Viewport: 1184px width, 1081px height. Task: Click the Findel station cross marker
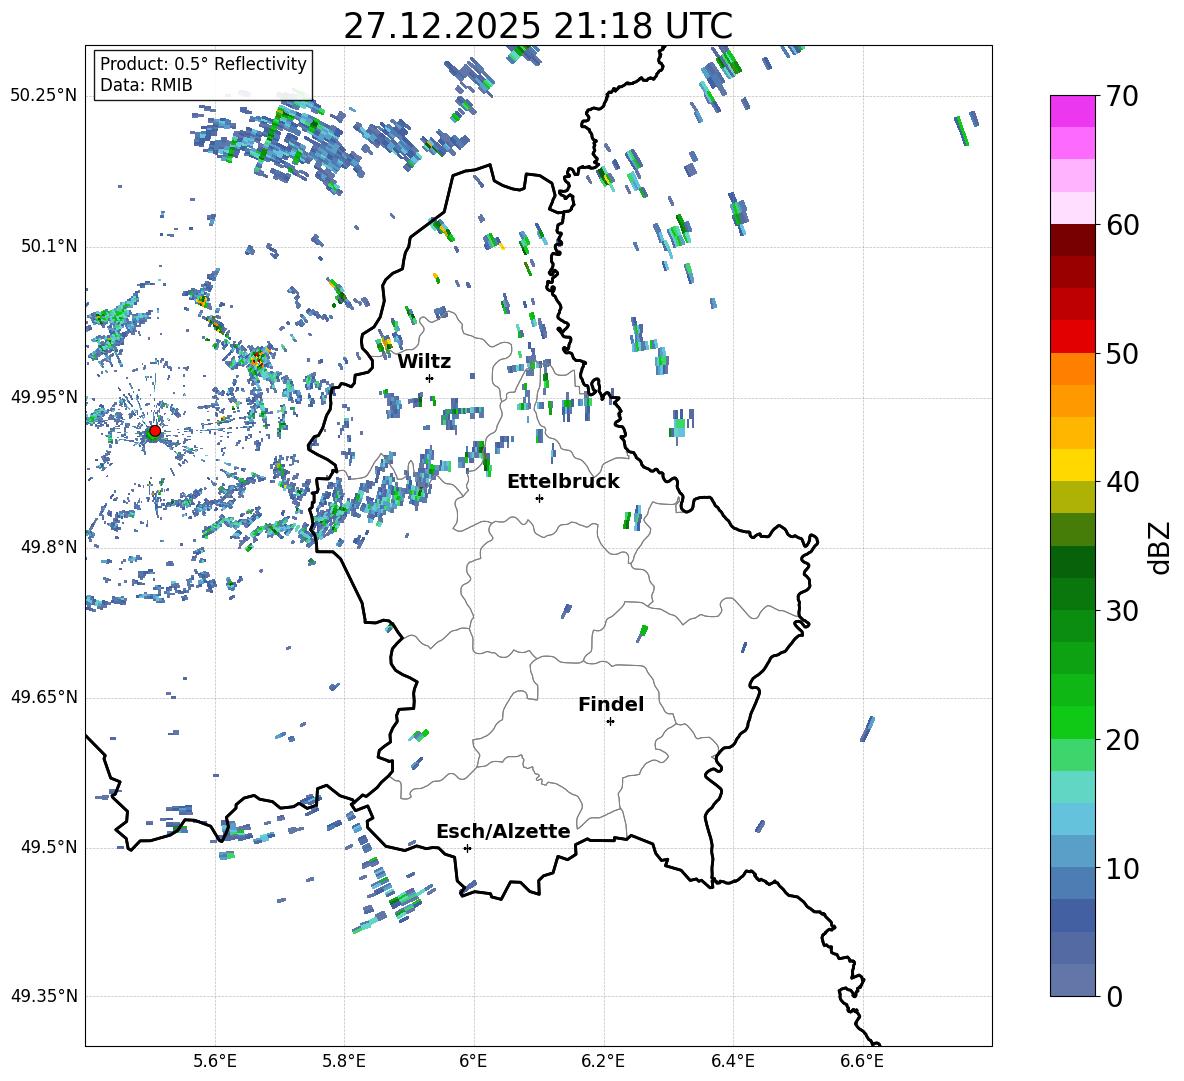610,721
